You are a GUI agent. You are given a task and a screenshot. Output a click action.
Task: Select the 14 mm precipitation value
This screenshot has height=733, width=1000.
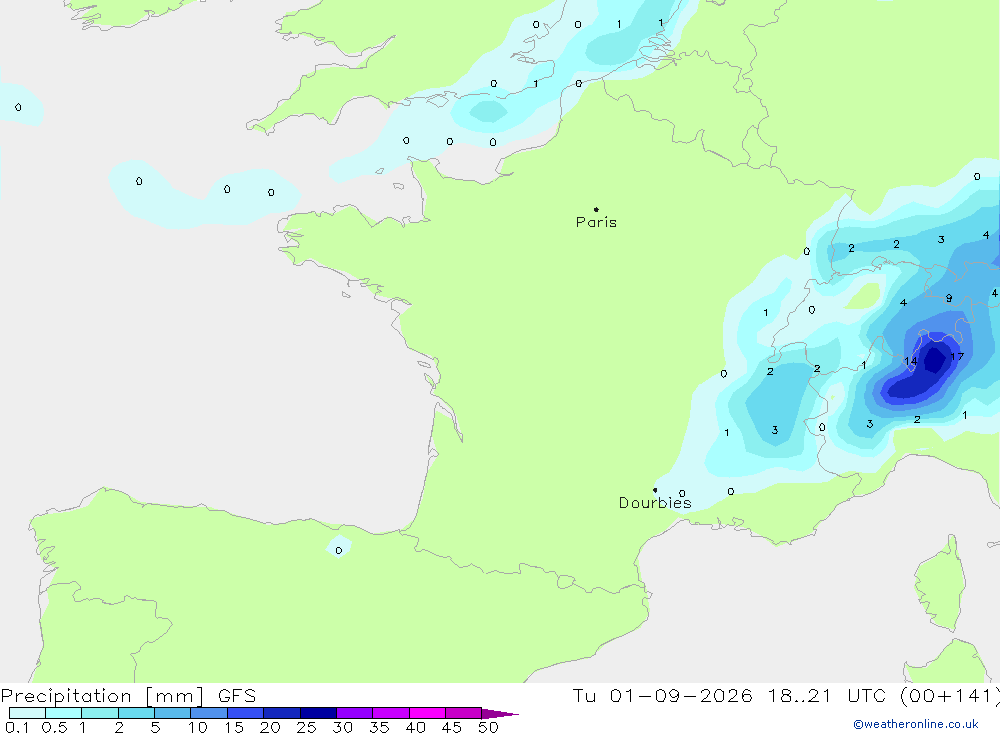click(911, 361)
